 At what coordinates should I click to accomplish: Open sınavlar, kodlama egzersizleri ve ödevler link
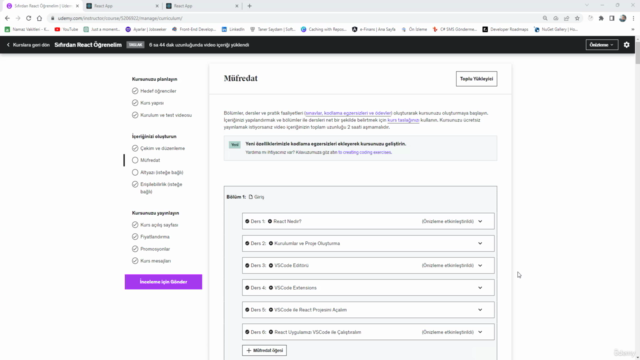348,113
